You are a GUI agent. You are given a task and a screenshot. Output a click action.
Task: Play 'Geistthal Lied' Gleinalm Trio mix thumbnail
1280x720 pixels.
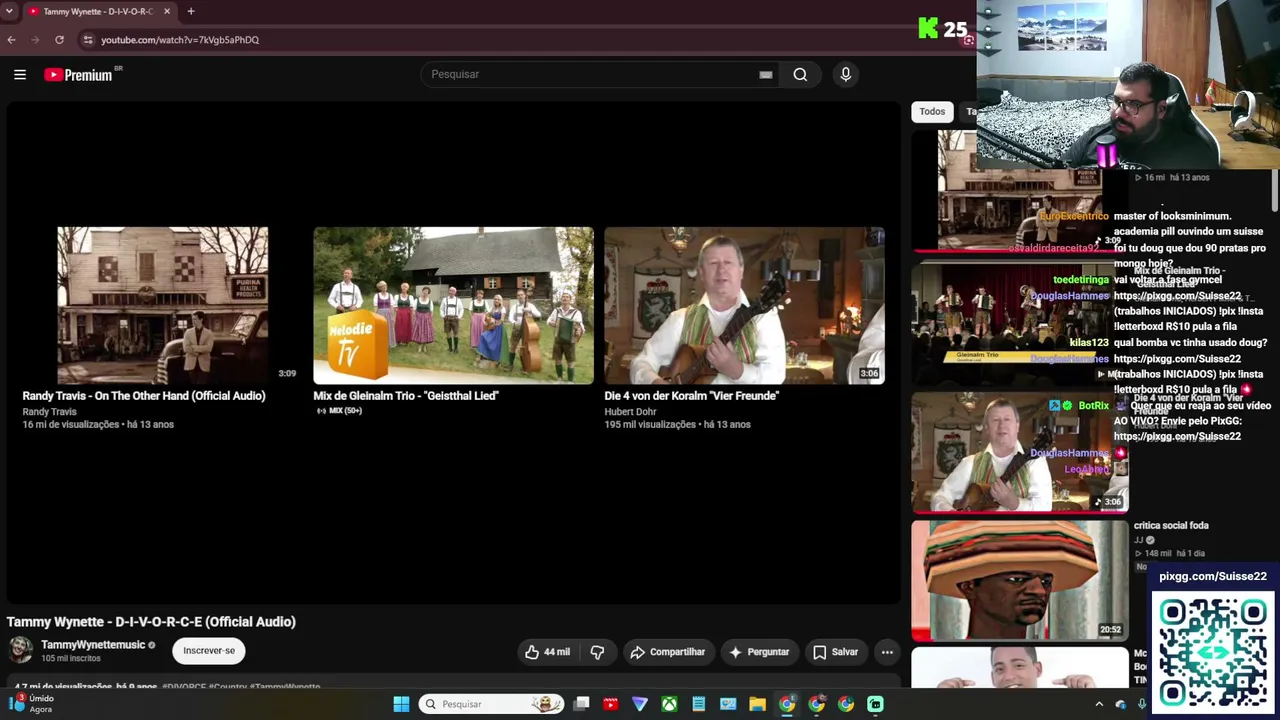click(453, 305)
